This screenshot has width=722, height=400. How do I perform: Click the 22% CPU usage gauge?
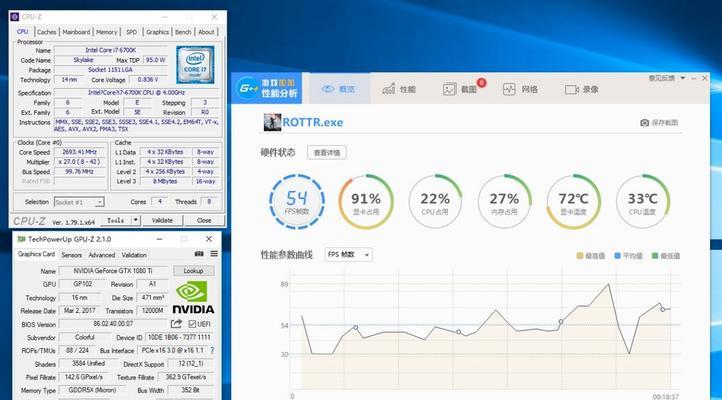[435, 202]
